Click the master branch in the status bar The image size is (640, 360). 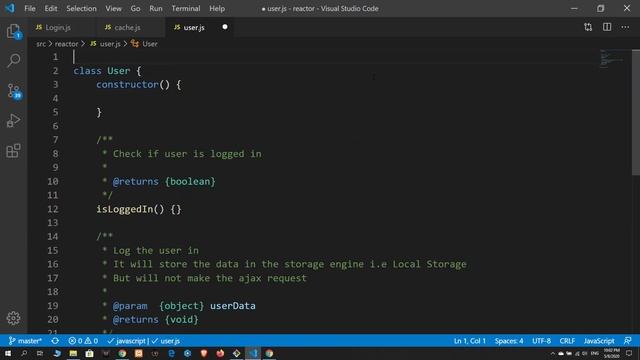coord(25,341)
